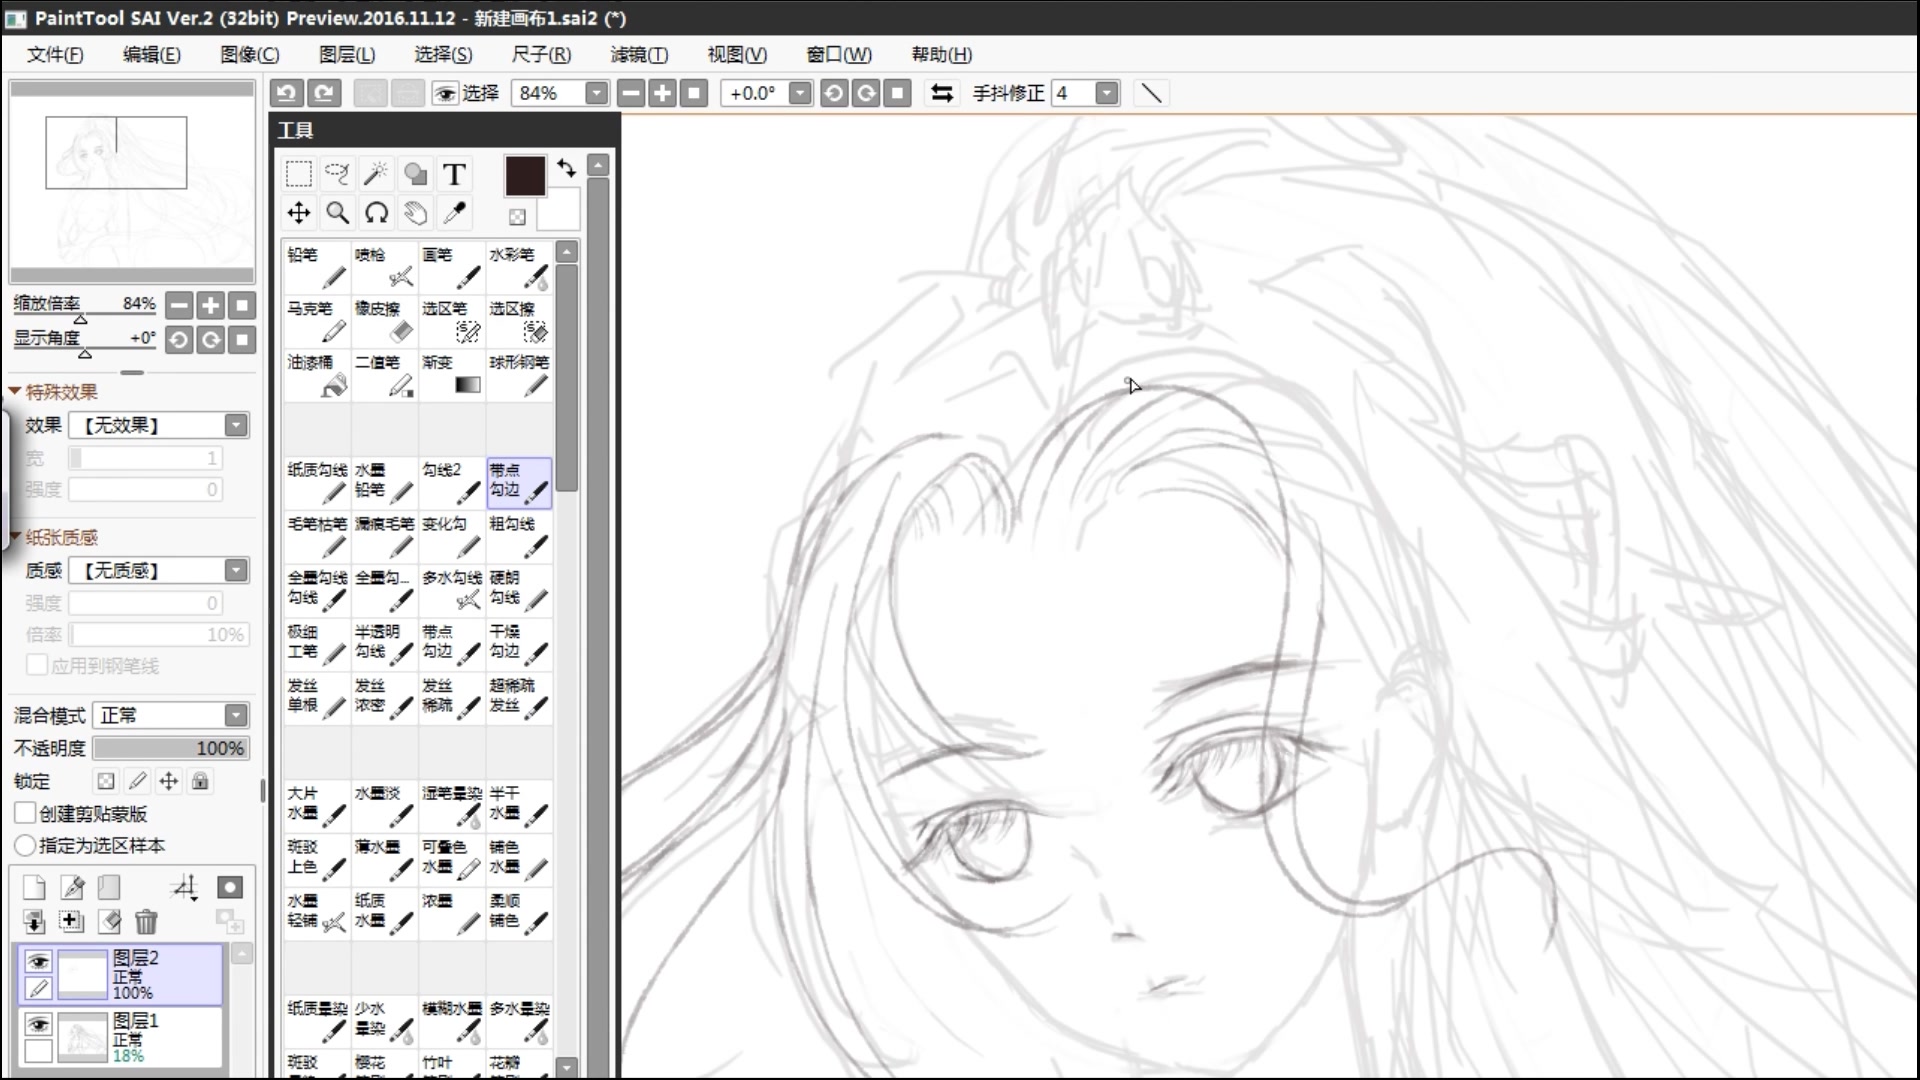
Task: Pick the magic wand tool
Action: pos(376,174)
